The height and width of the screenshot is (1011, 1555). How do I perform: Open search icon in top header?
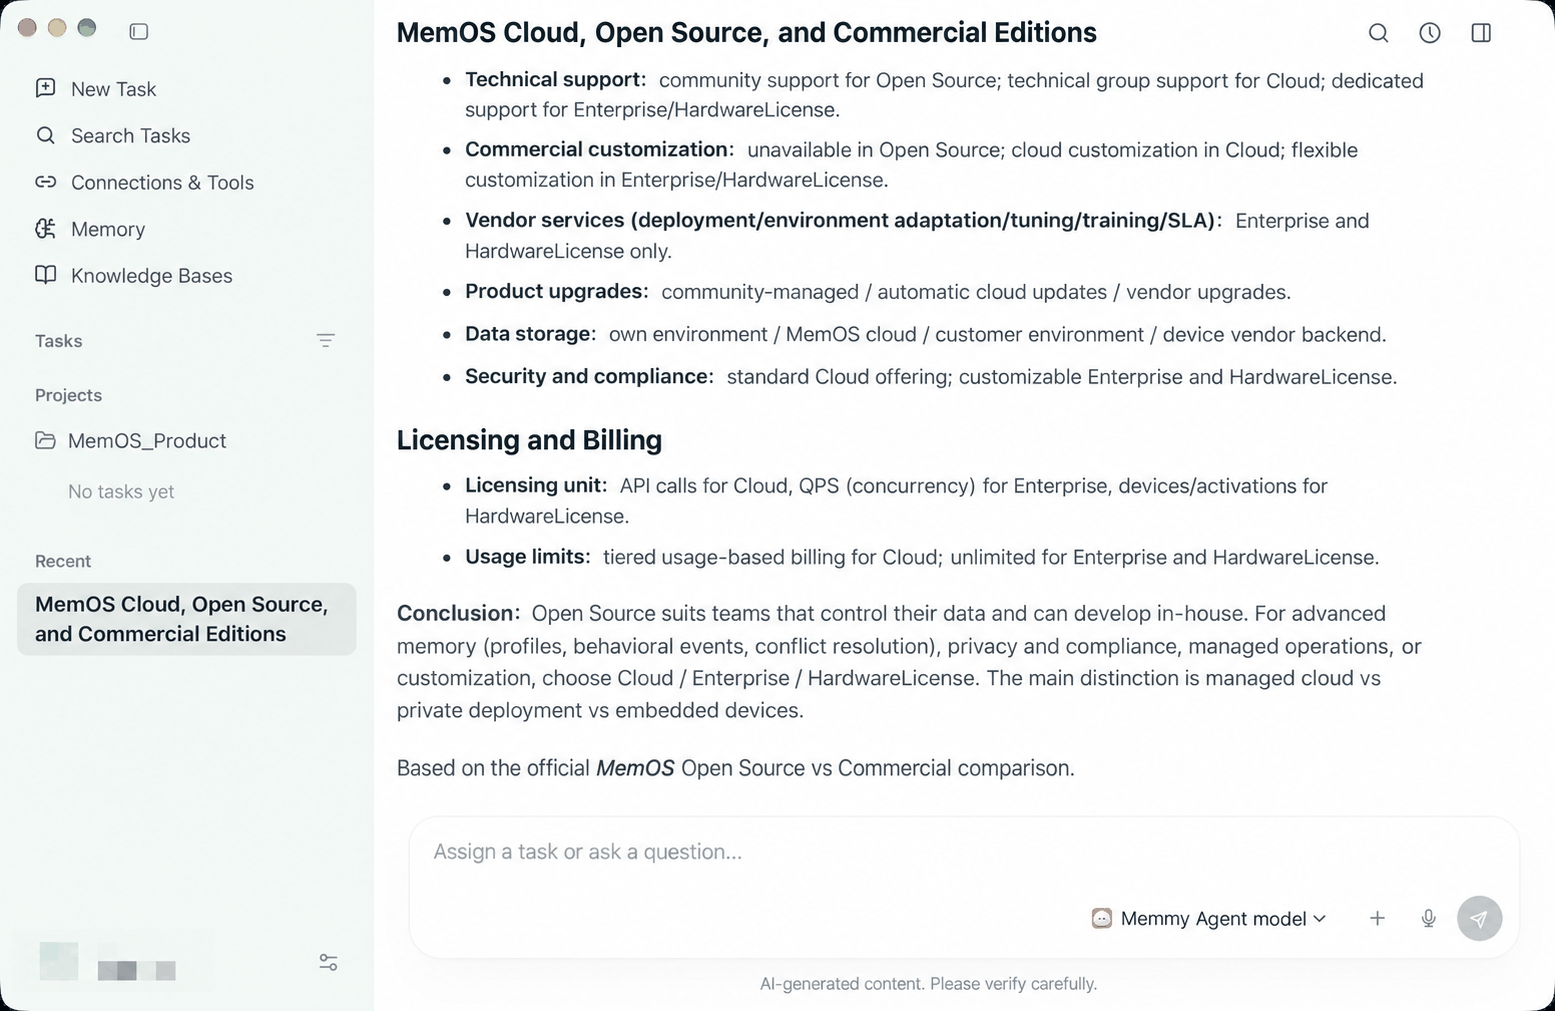tap(1378, 33)
